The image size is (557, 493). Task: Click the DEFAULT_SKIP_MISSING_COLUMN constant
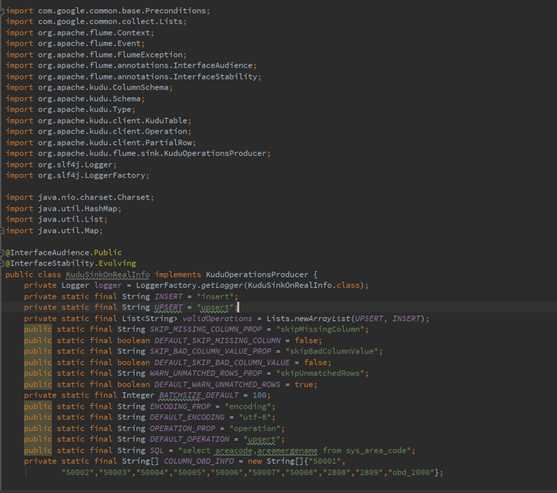217,341
